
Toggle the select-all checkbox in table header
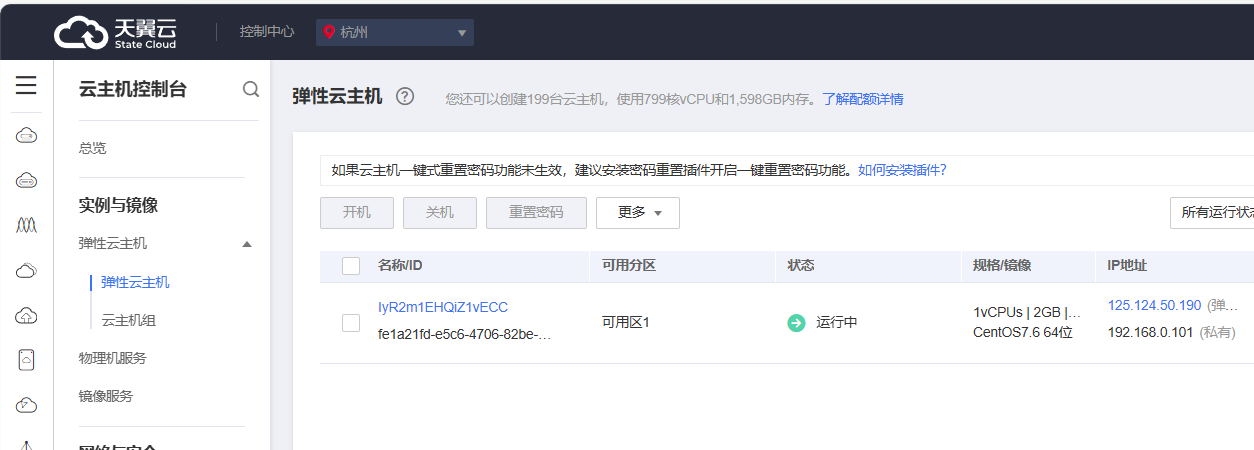(351, 266)
